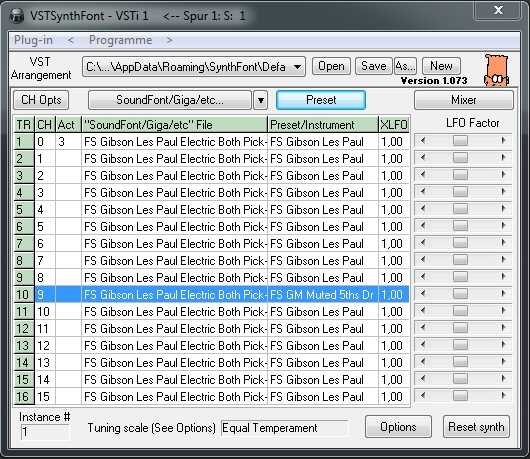The image size is (530, 459).
Task: Click the Save arrangement button
Action: 374,66
